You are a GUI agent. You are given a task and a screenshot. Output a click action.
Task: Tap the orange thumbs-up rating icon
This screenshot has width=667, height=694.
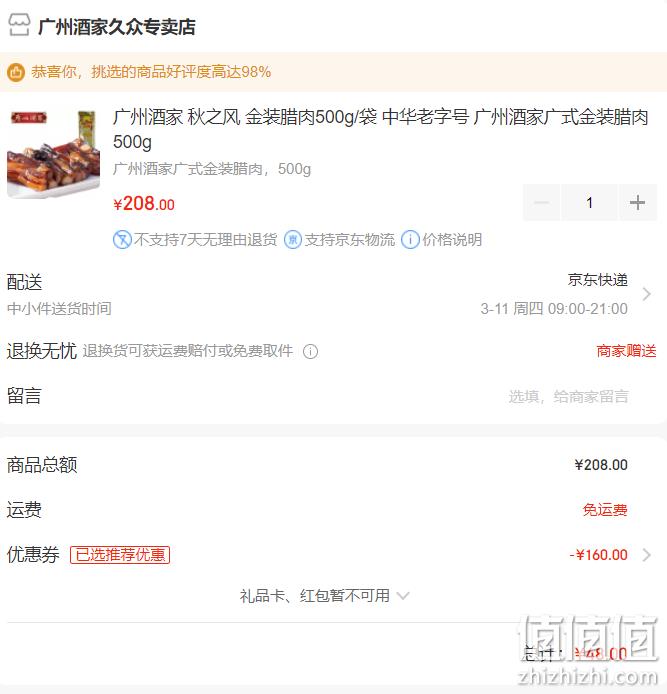[16, 72]
